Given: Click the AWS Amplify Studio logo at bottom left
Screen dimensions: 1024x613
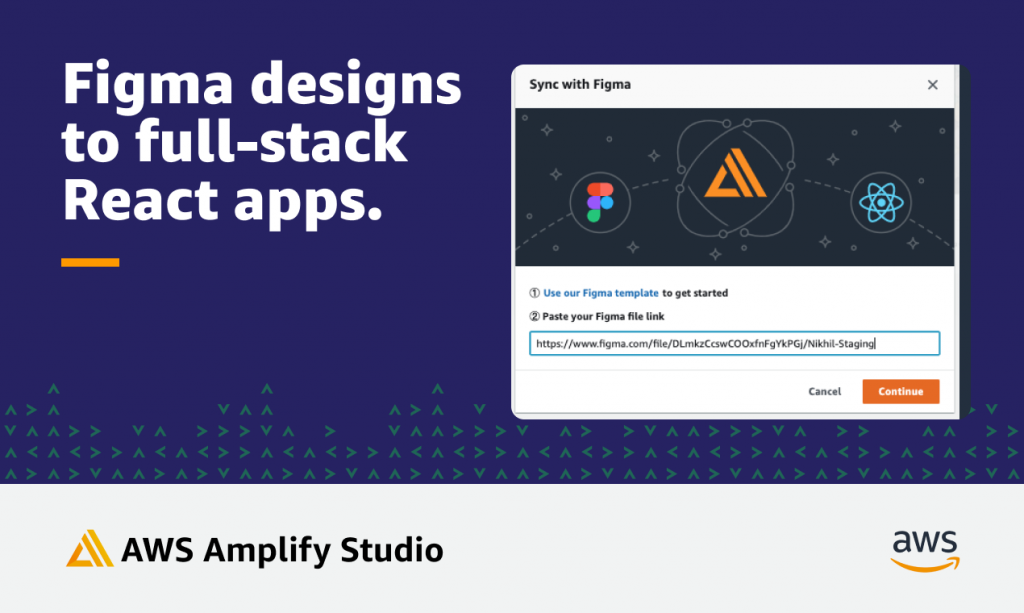Looking at the screenshot, I should click(255, 548).
